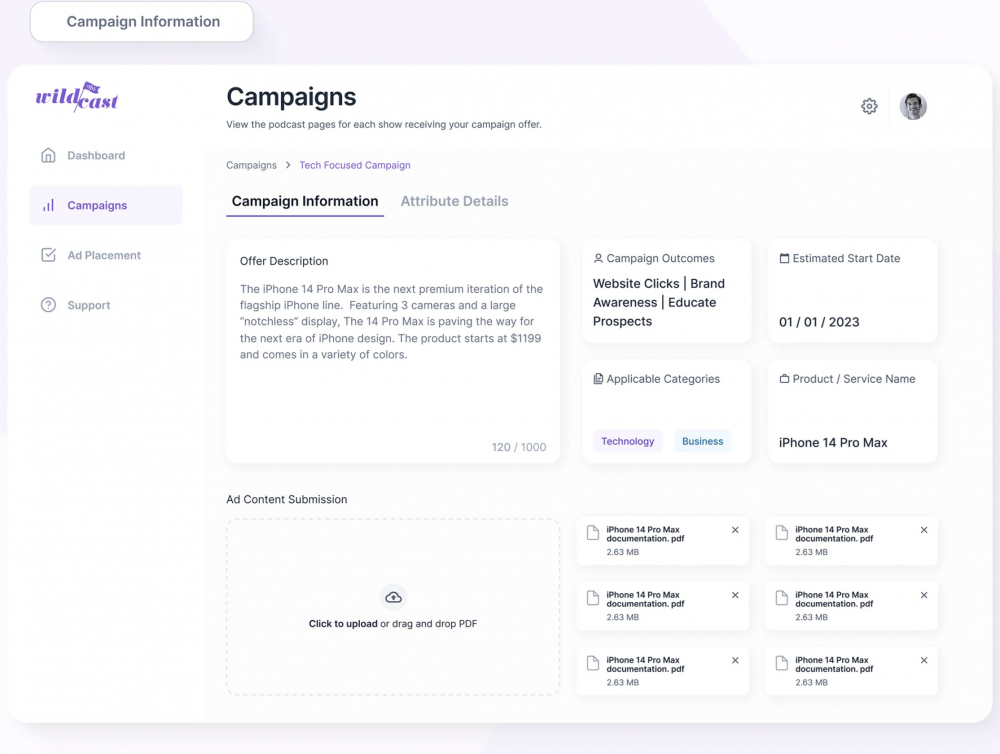Click the Ad Content Submission heading
Image resolution: width=1000 pixels, height=754 pixels.
(x=286, y=499)
